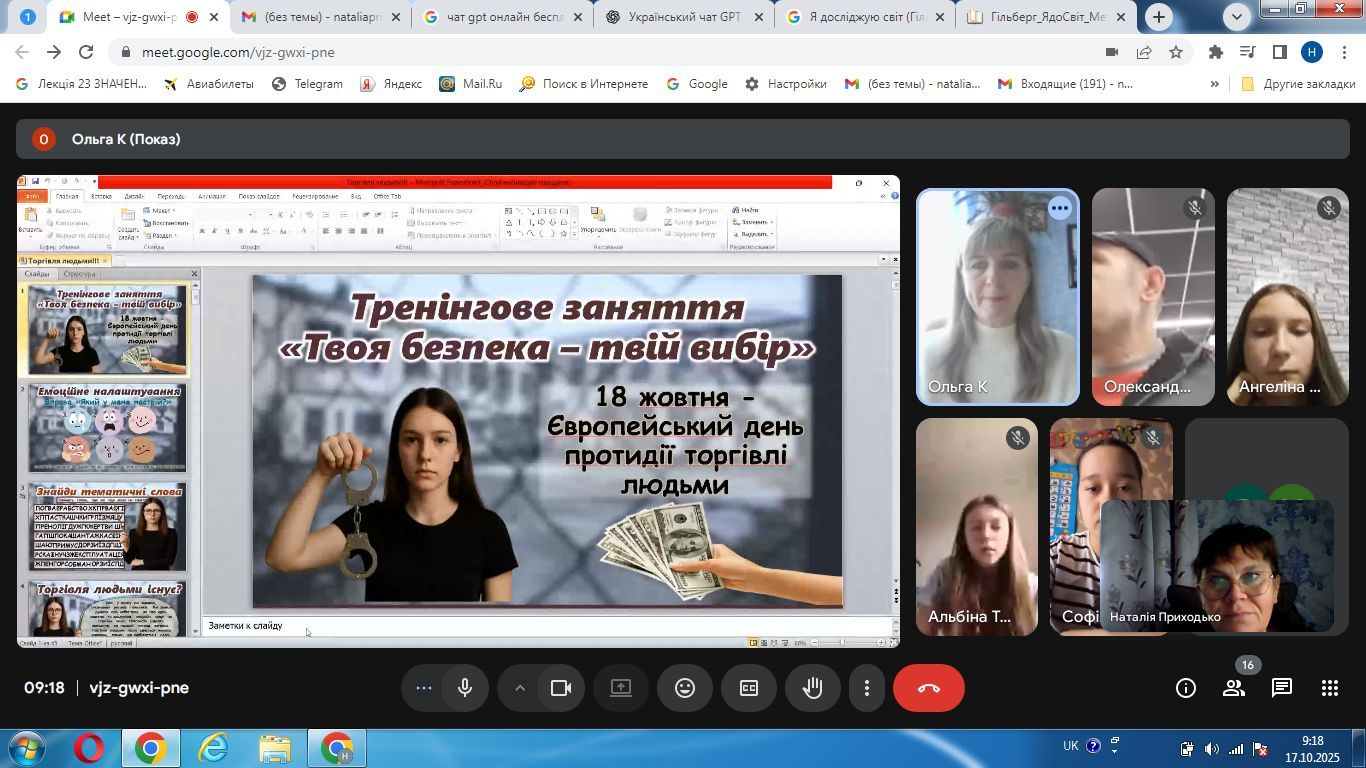The height and width of the screenshot is (768, 1366).
Task: Switch to Український чат GPT tab
Action: [x=685, y=17]
